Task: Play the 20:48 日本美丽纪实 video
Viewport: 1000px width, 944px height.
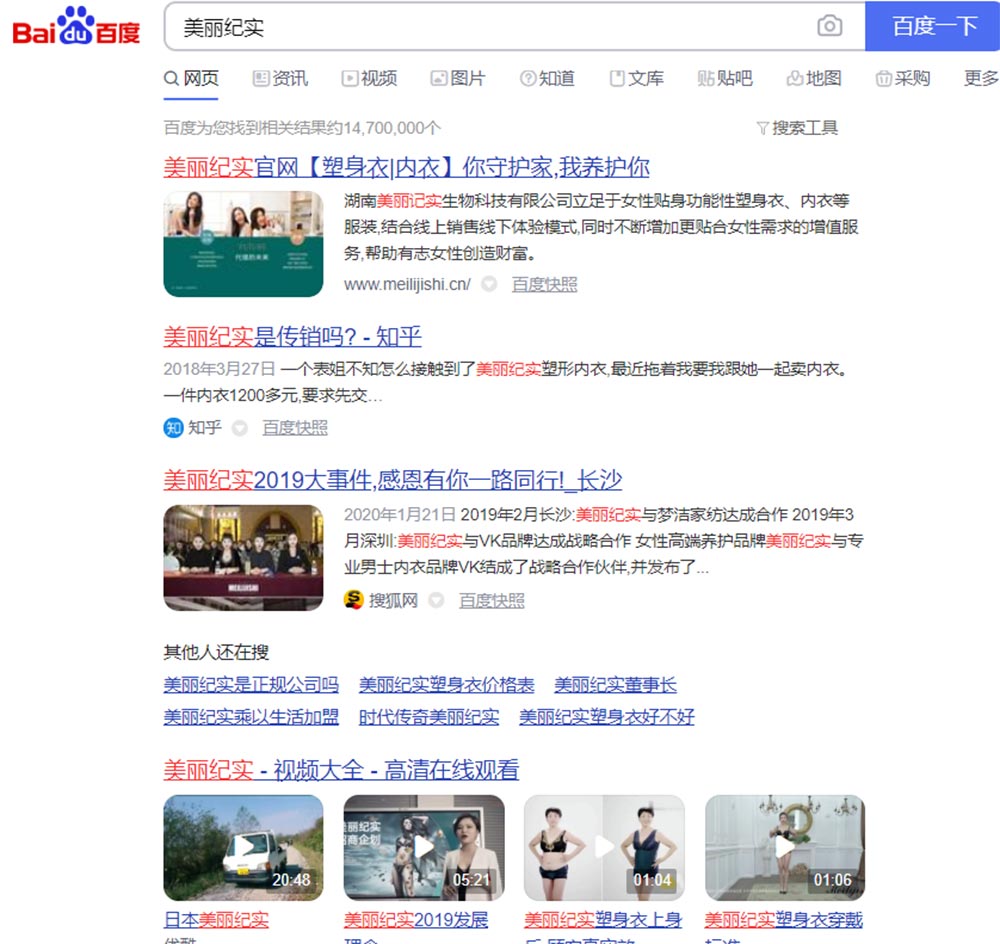Action: click(243, 848)
